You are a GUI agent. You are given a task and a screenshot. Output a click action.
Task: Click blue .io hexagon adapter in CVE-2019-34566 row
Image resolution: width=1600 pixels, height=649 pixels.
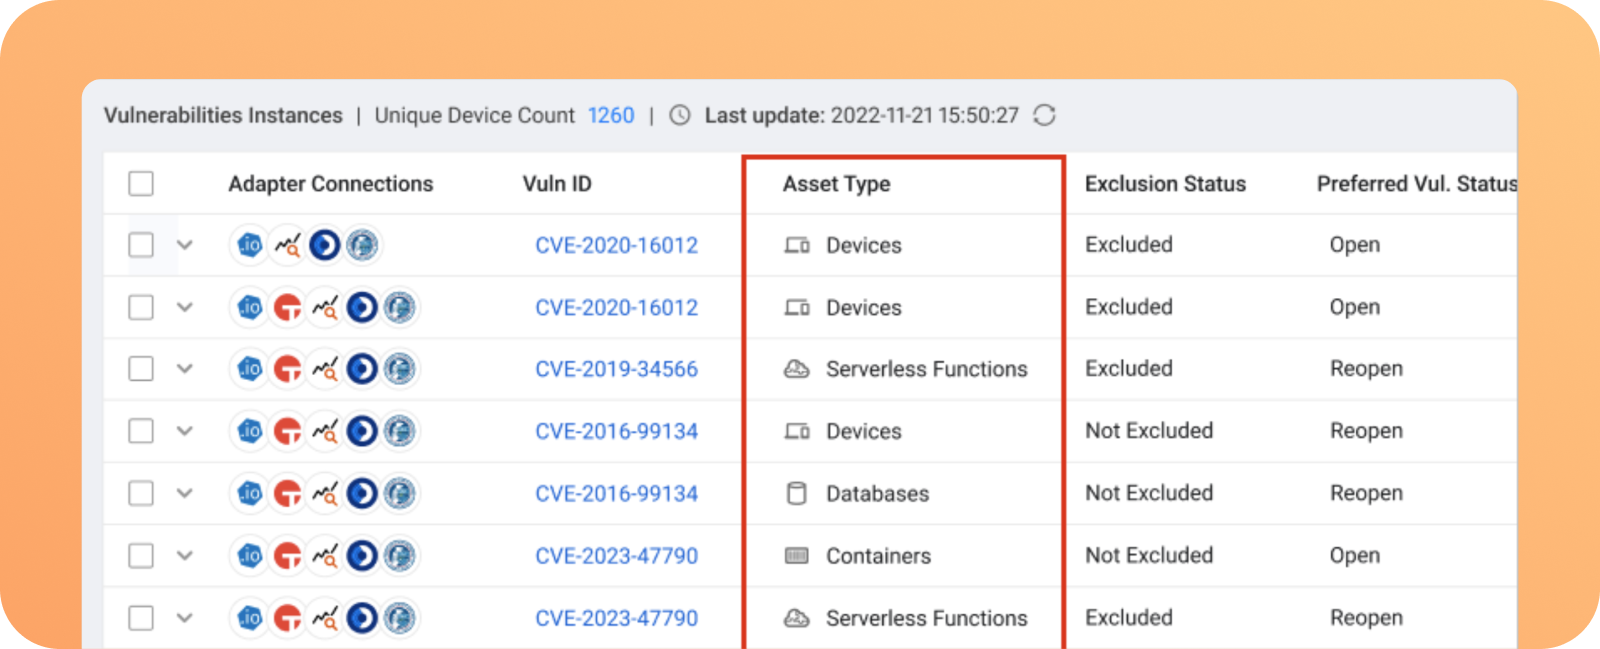[250, 369]
